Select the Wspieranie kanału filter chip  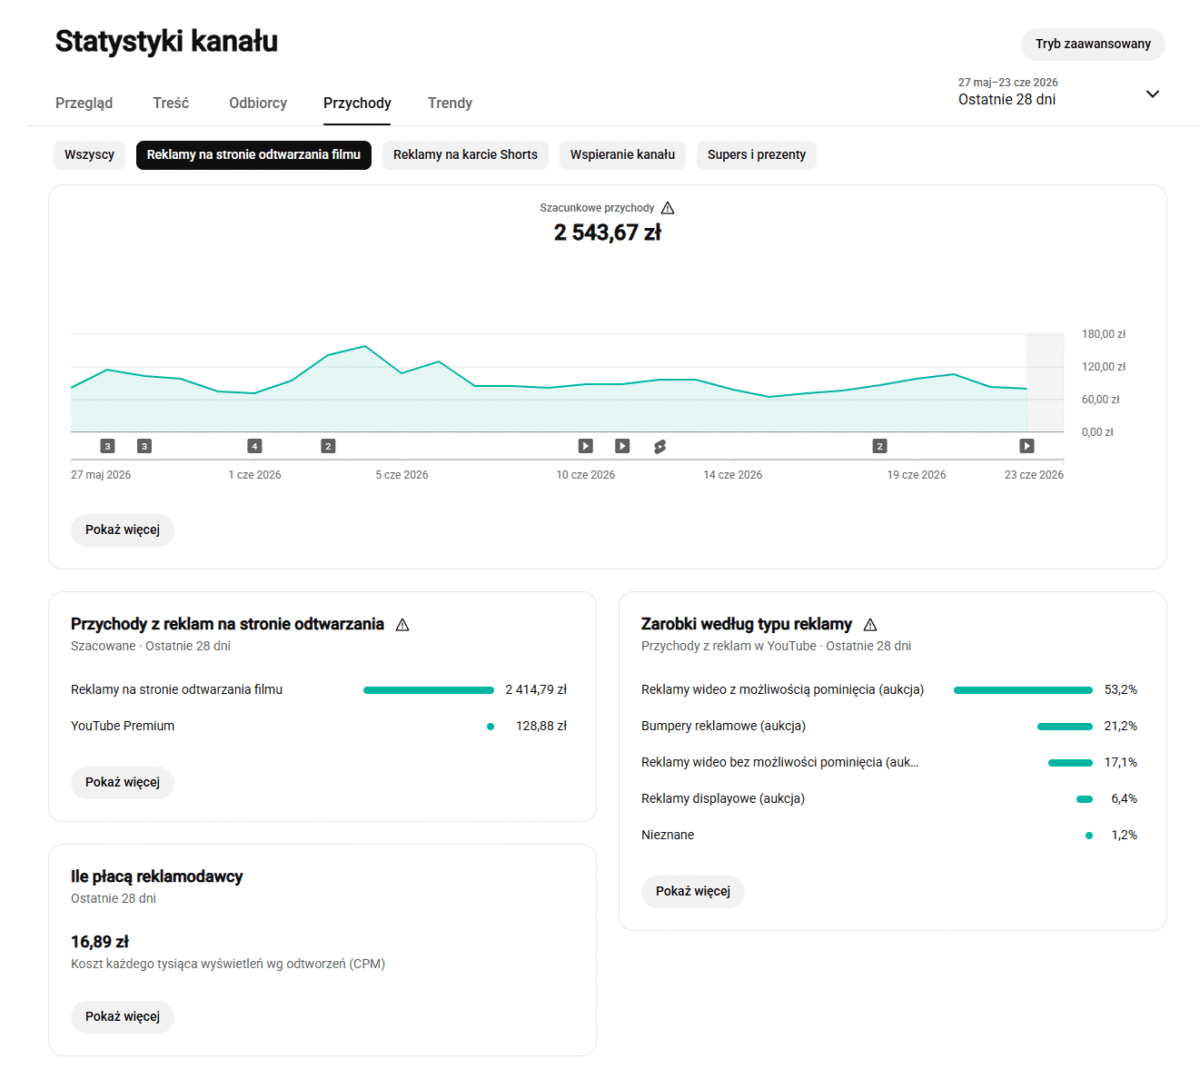(x=622, y=155)
